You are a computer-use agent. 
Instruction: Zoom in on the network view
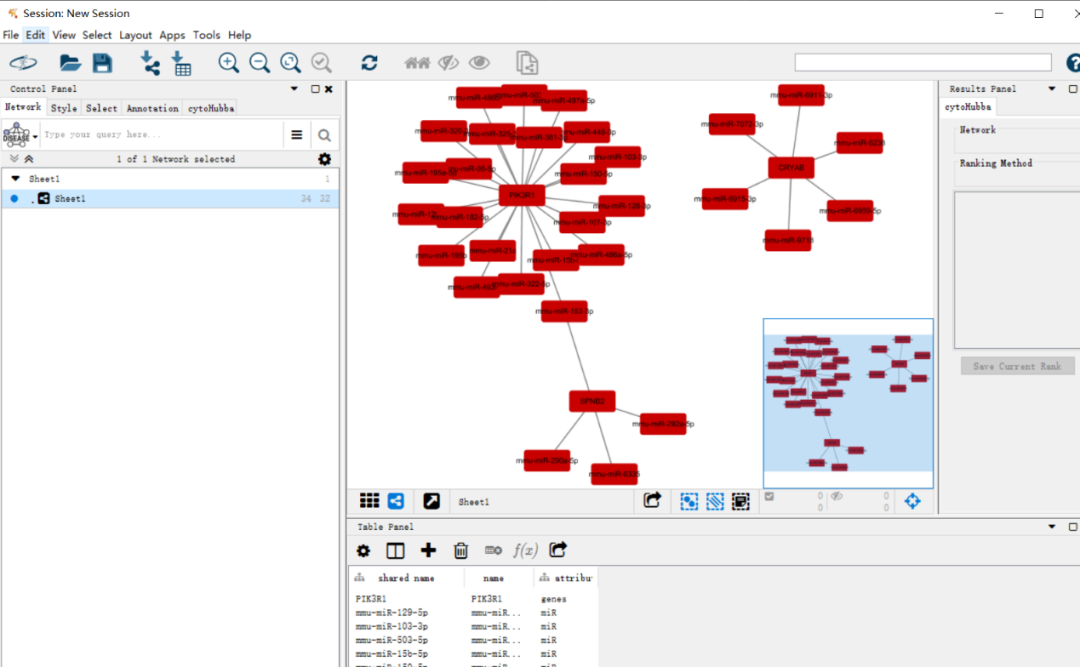[229, 62]
